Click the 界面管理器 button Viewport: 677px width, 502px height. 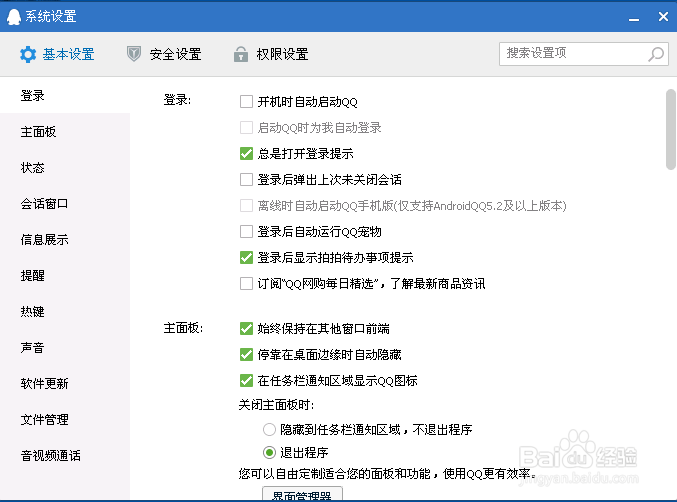coord(302,494)
